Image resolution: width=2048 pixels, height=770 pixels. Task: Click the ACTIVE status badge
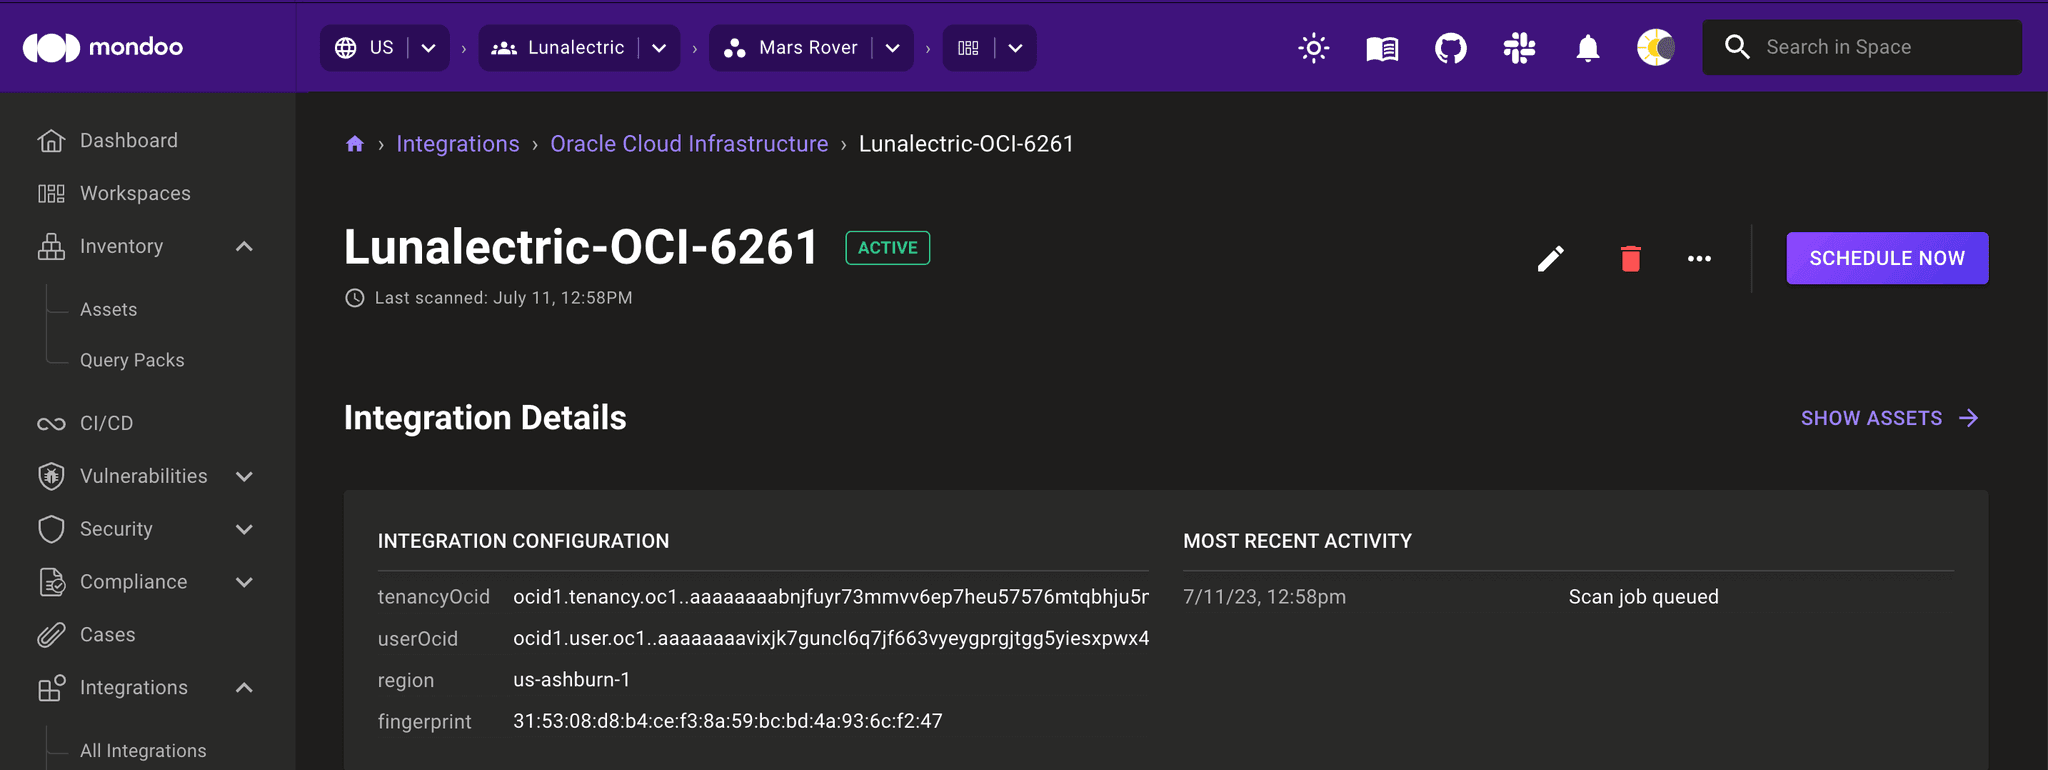coord(888,248)
